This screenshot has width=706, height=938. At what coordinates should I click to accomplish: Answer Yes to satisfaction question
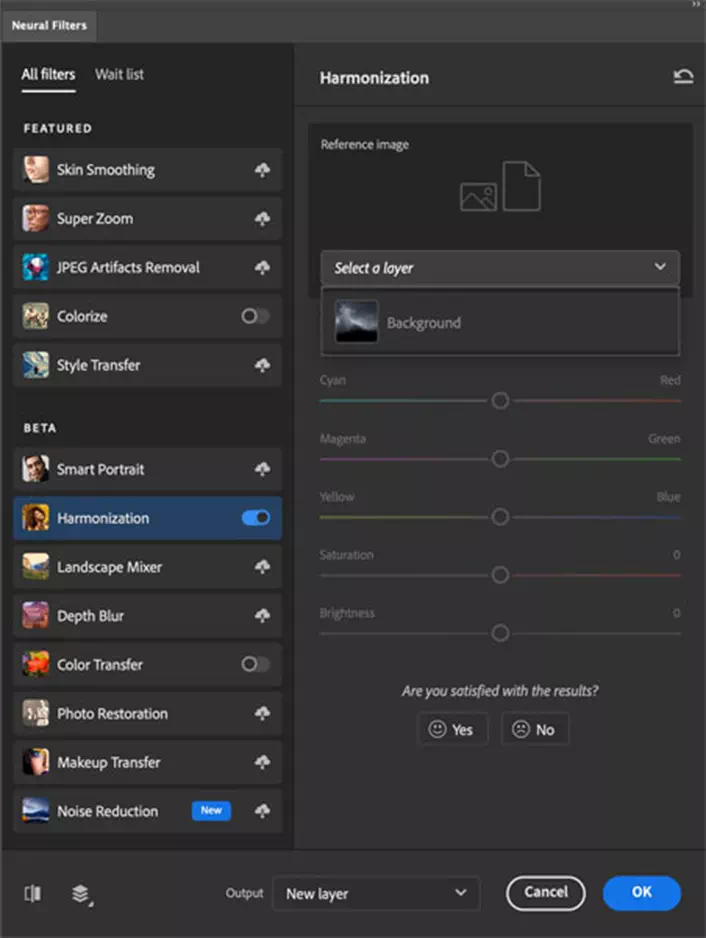[x=452, y=729]
